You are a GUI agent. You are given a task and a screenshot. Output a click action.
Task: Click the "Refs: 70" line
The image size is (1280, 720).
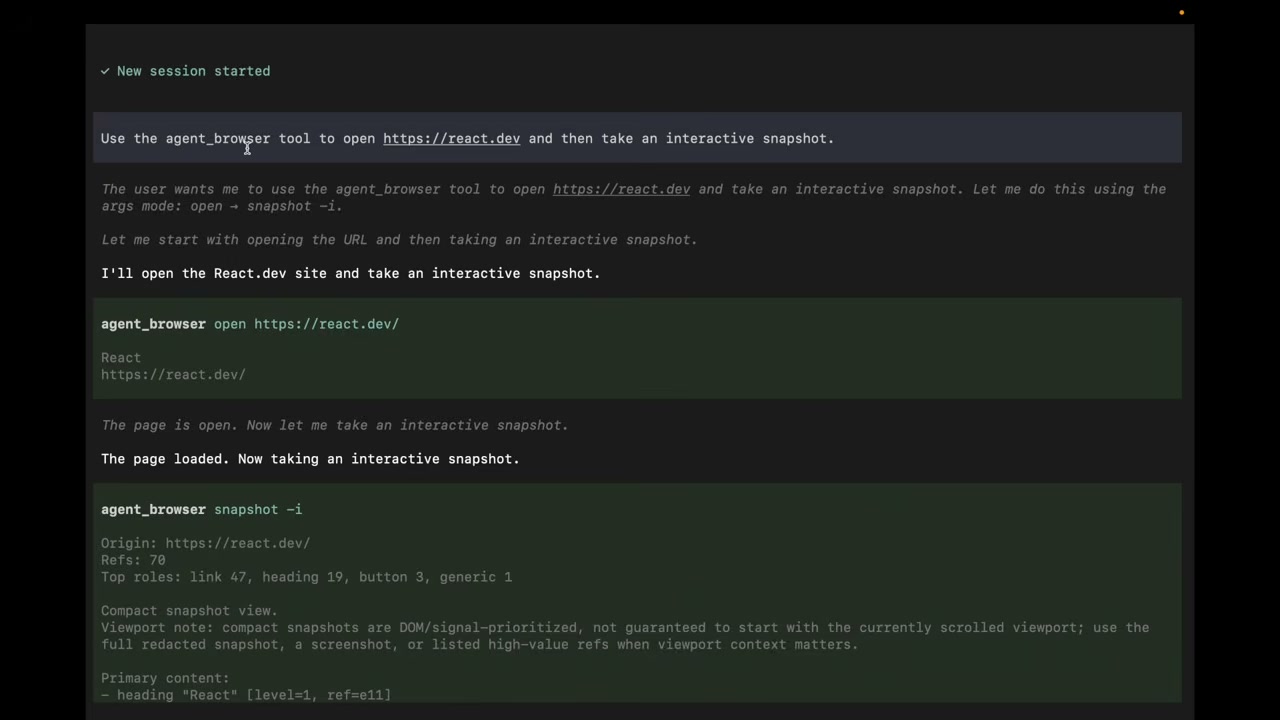pyautogui.click(x=133, y=560)
